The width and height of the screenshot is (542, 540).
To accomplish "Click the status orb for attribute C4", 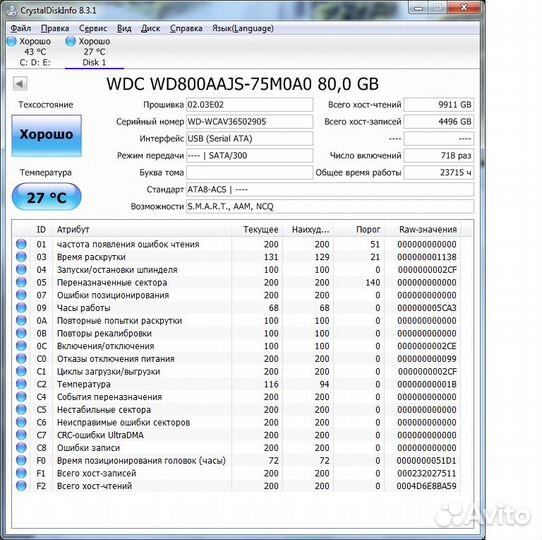I will tap(21, 397).
